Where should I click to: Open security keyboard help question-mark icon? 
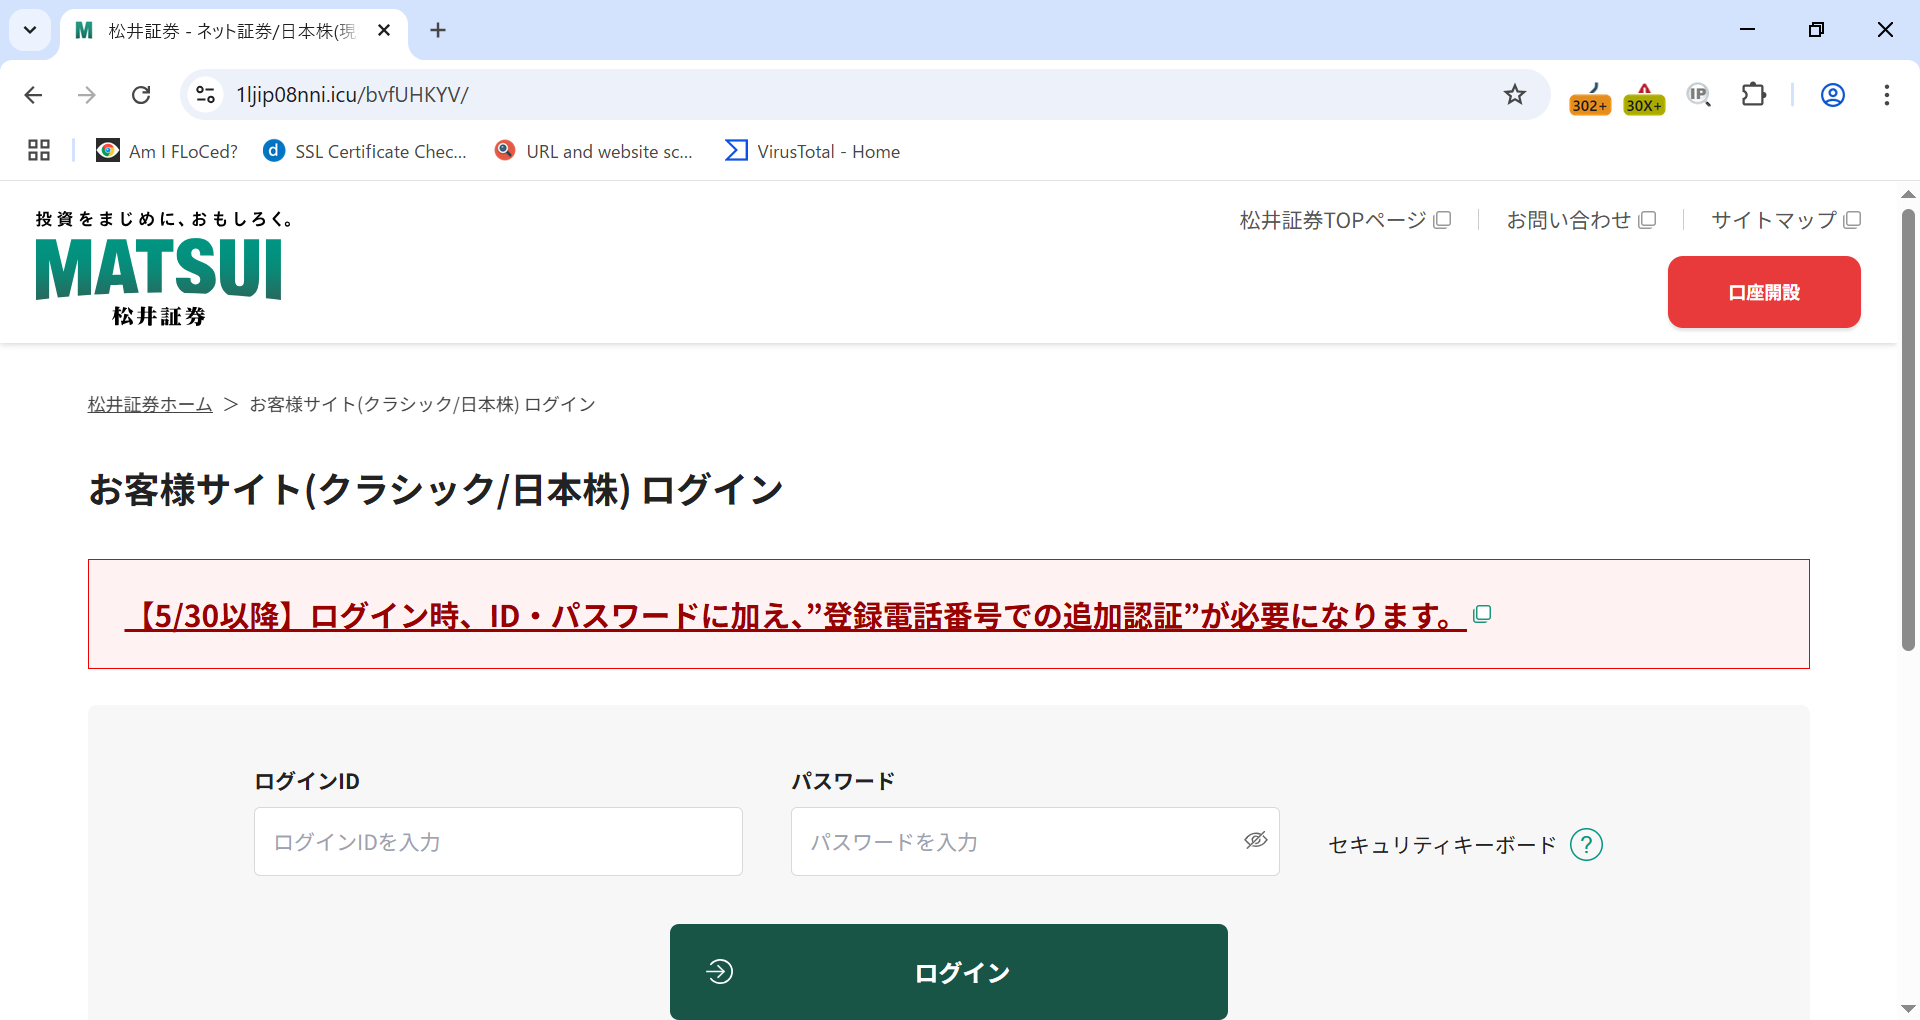tap(1586, 845)
